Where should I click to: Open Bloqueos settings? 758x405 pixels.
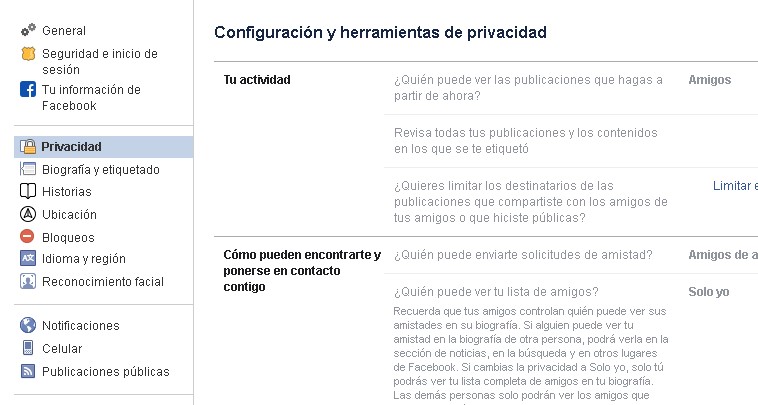point(68,238)
